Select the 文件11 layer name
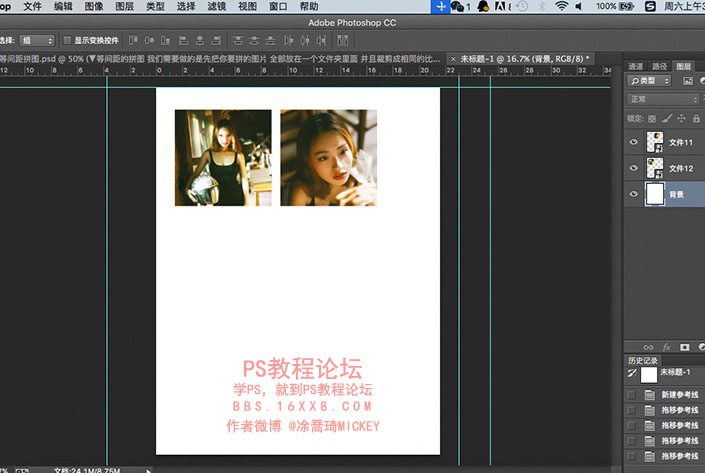 681,143
